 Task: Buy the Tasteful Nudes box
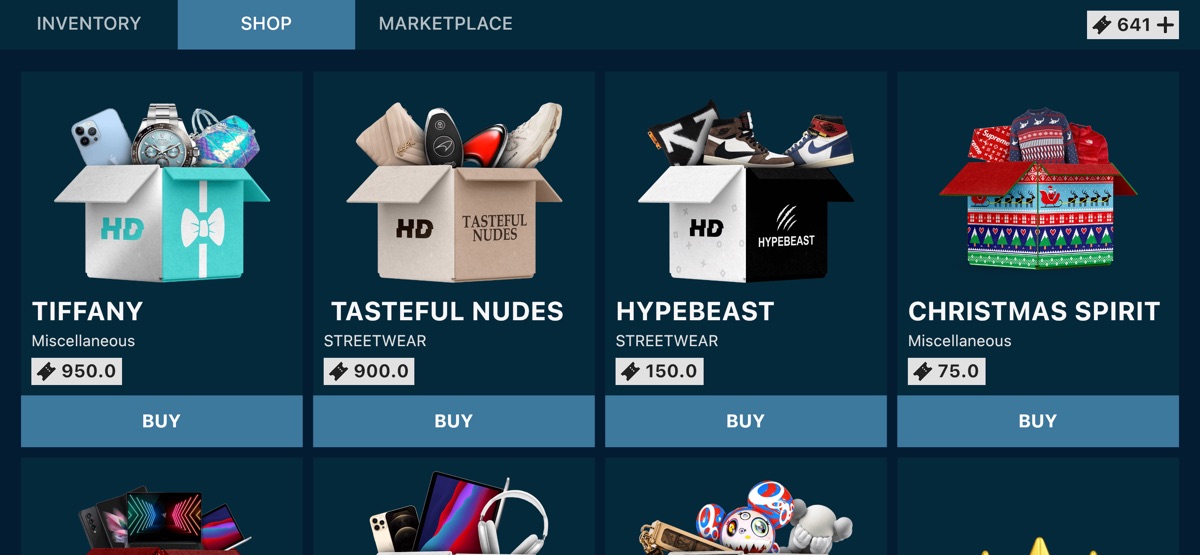[453, 421]
